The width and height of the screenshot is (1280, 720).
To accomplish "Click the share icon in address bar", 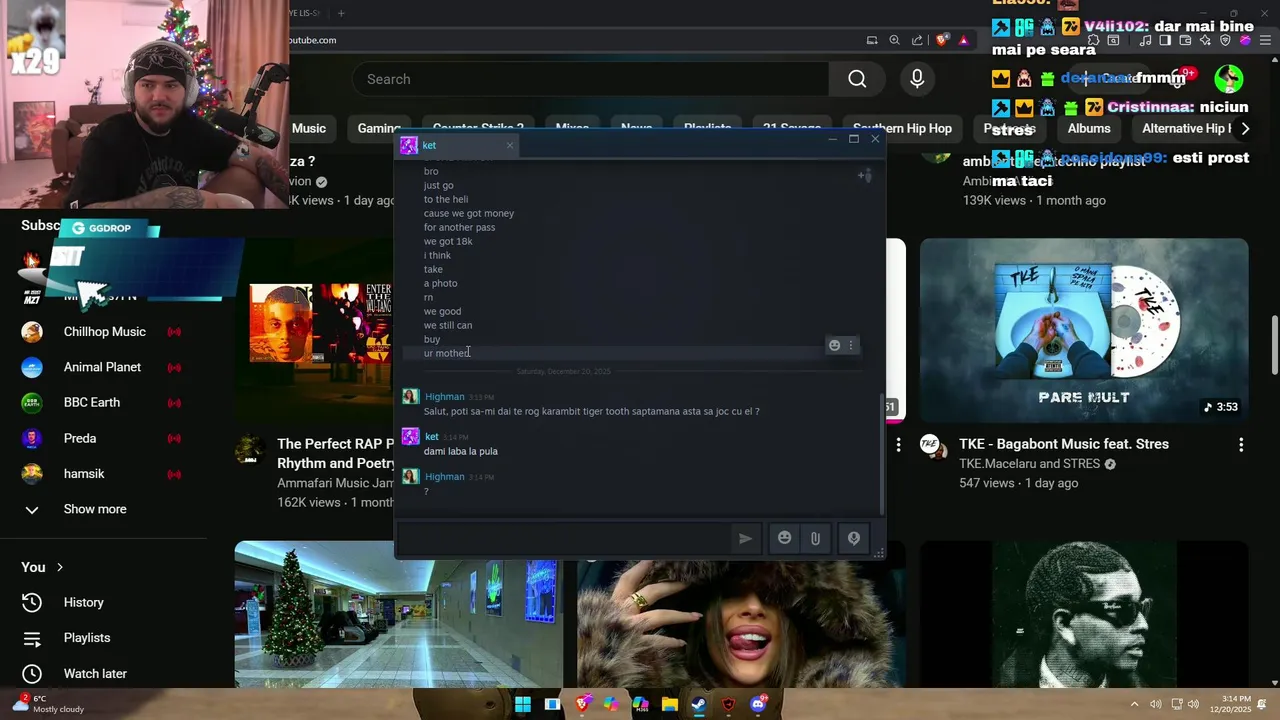I will click(917, 40).
